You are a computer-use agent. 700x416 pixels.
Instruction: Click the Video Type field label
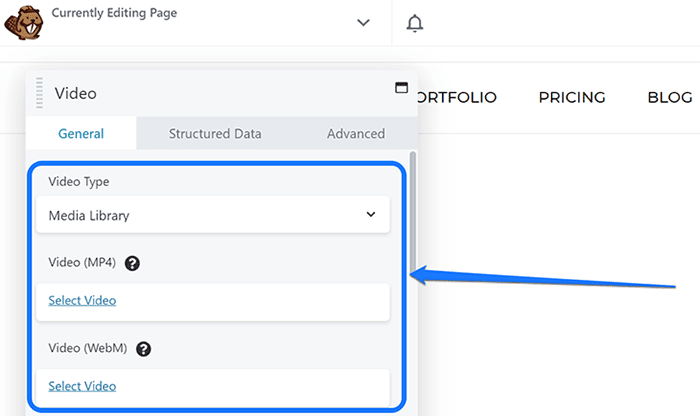tap(79, 182)
